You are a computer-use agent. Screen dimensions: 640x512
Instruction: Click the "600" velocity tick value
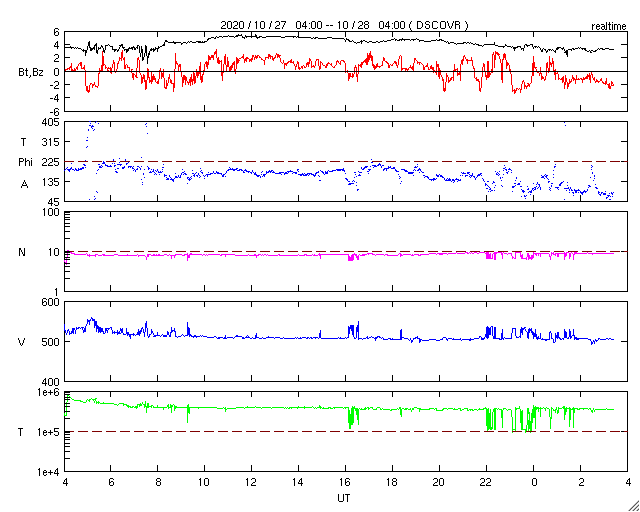[x=52, y=302]
